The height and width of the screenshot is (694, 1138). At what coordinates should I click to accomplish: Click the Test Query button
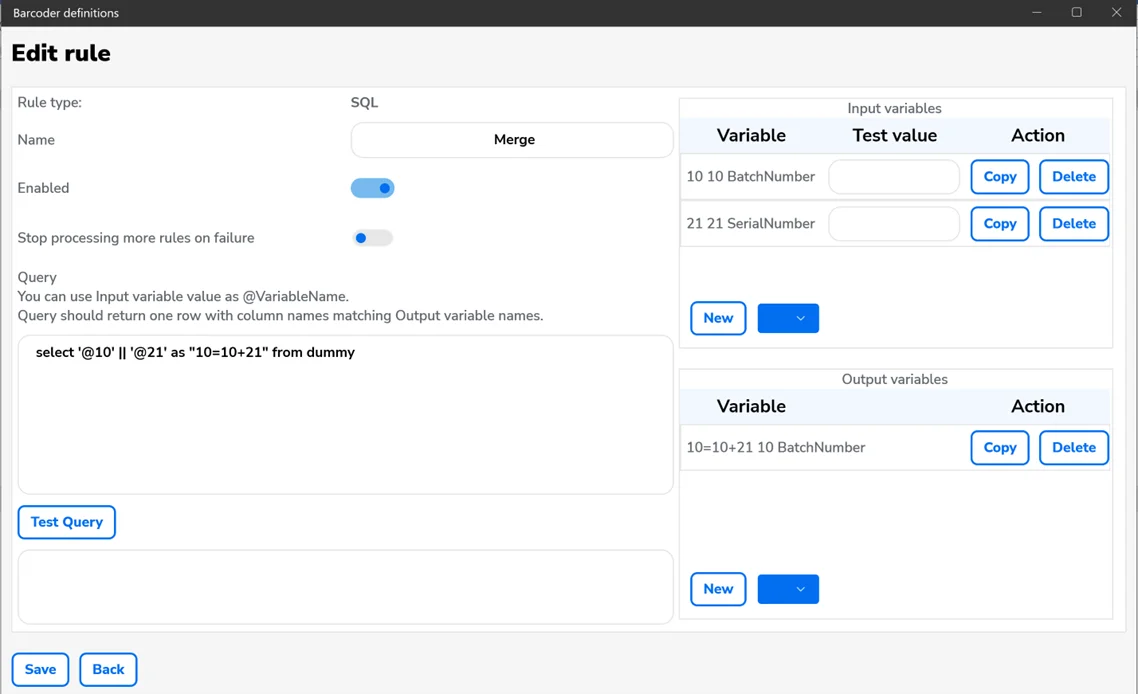66,522
